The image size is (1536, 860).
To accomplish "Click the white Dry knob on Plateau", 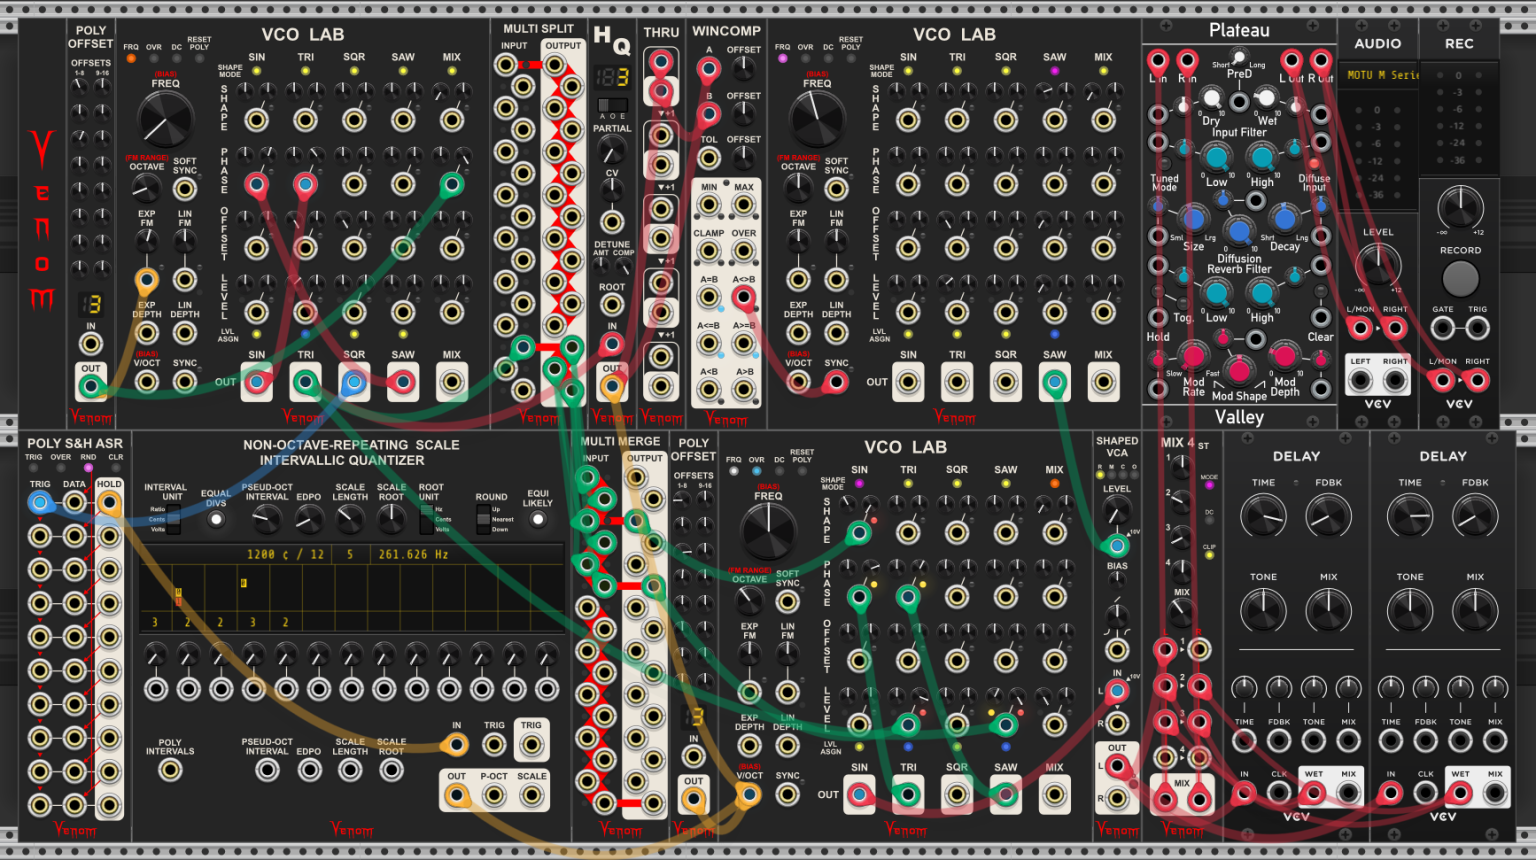I will click(x=1211, y=98).
